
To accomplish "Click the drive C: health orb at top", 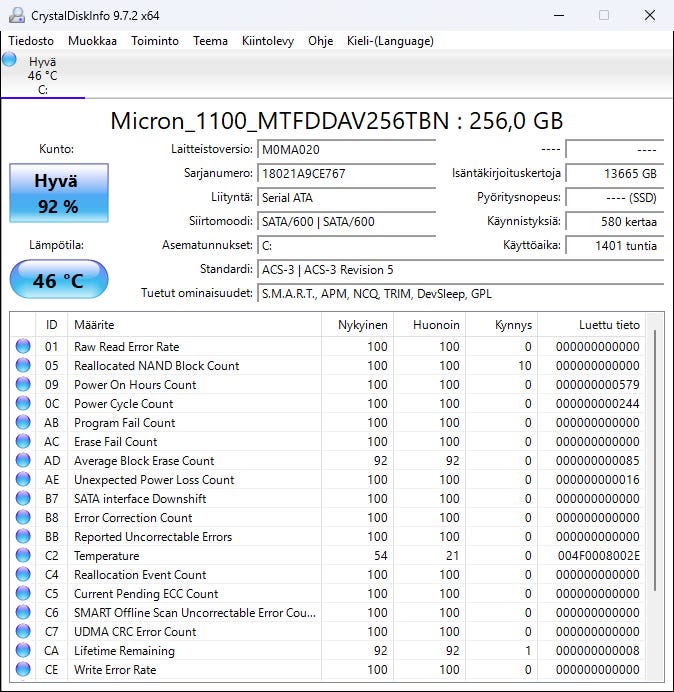I will click(10, 60).
